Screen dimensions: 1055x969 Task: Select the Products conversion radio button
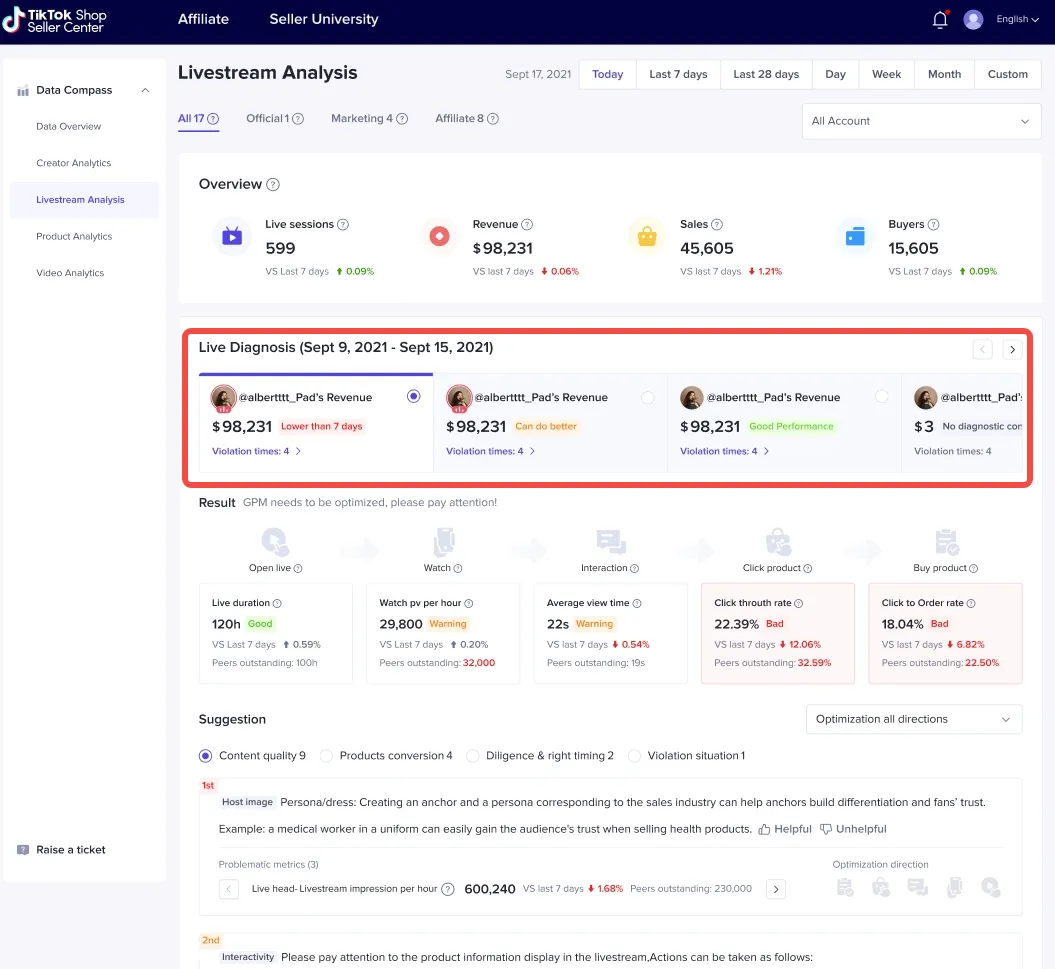[x=326, y=756]
